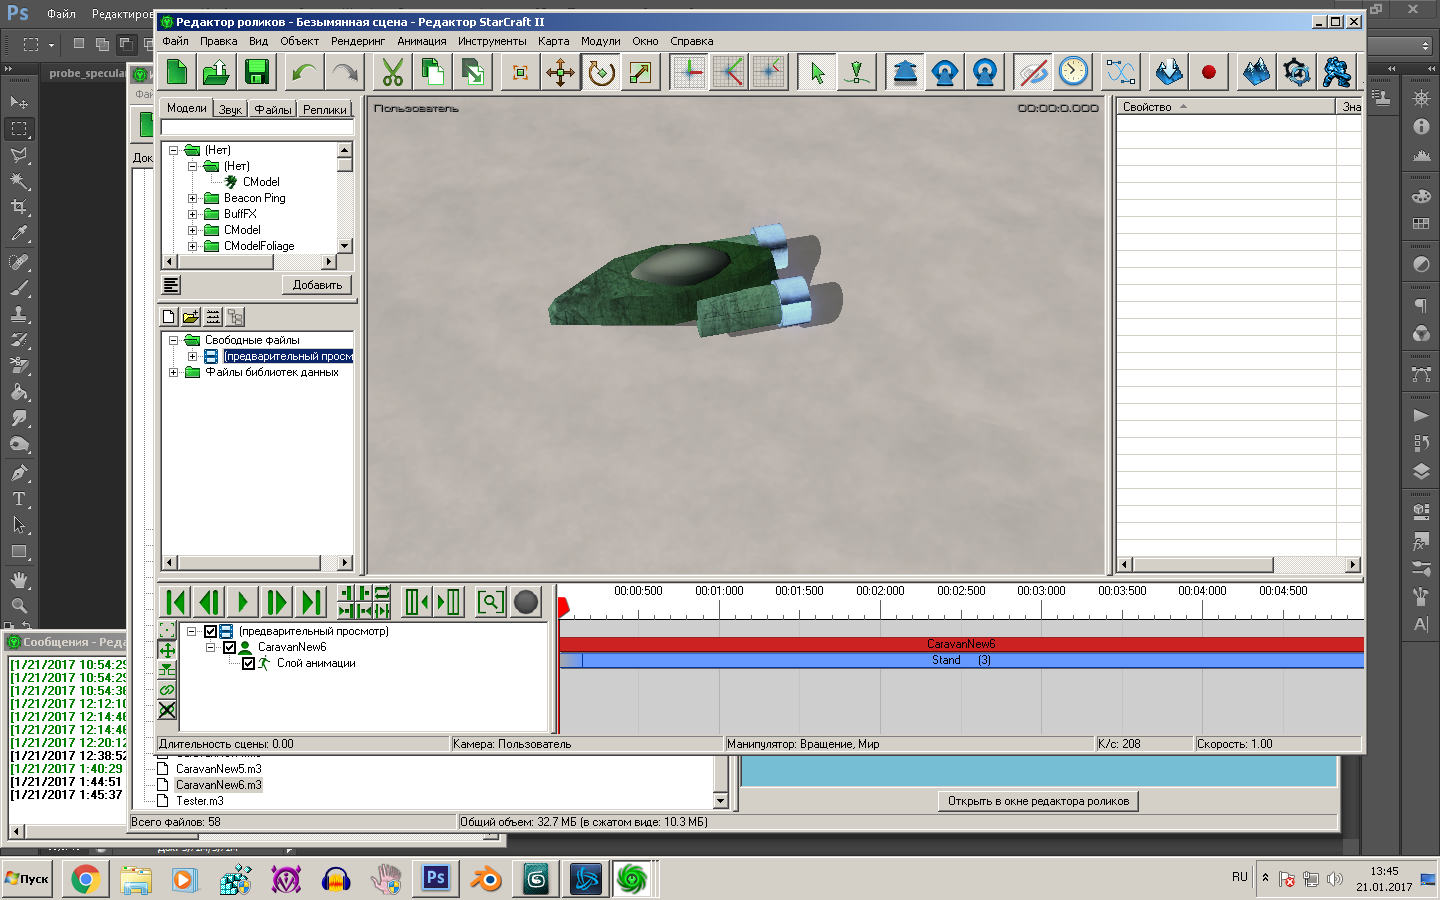Select the rotate manipulator tool
This screenshot has height=900, width=1440.
601,72
